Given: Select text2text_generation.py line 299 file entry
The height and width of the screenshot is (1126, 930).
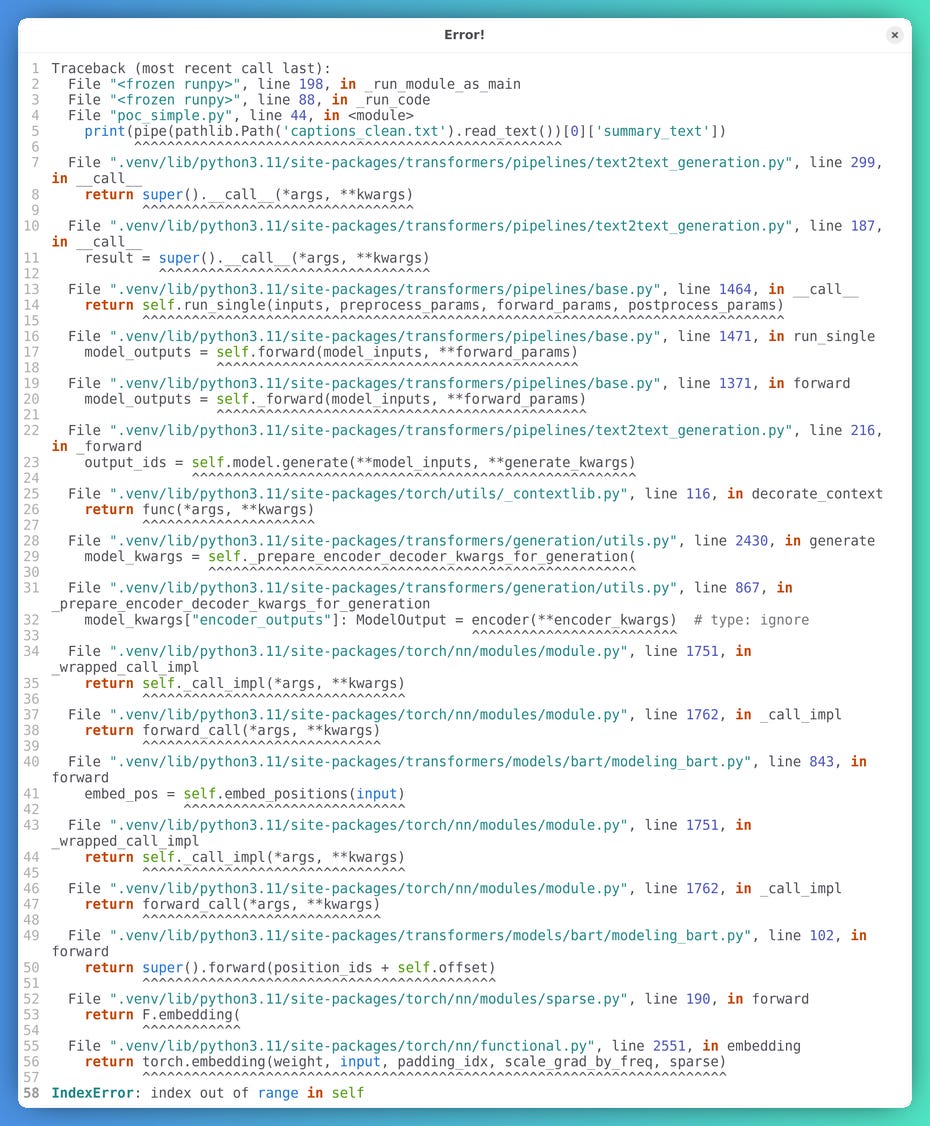Looking at the screenshot, I should [467, 170].
